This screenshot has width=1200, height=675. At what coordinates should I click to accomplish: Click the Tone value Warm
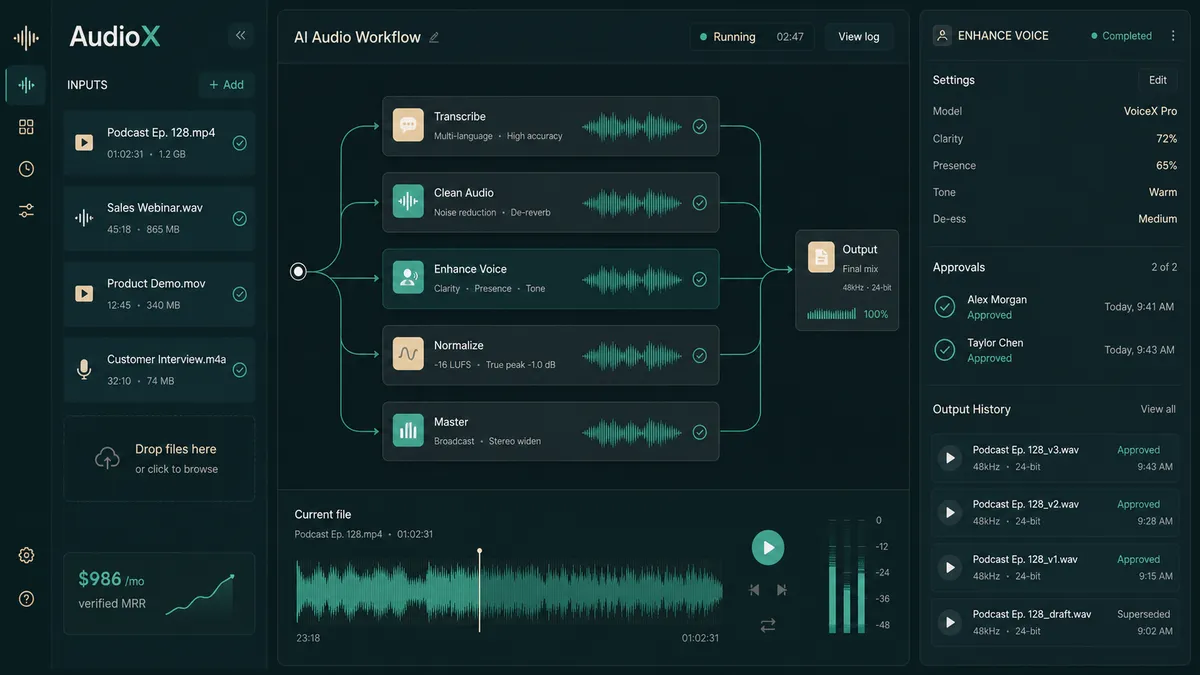(x=1163, y=192)
